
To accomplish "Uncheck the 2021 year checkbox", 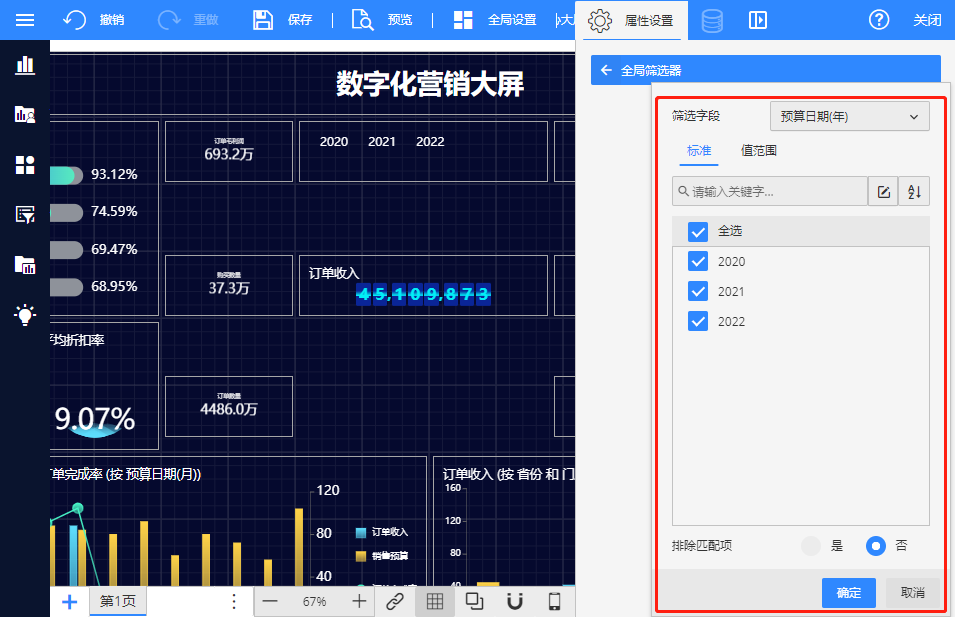I will pos(699,292).
